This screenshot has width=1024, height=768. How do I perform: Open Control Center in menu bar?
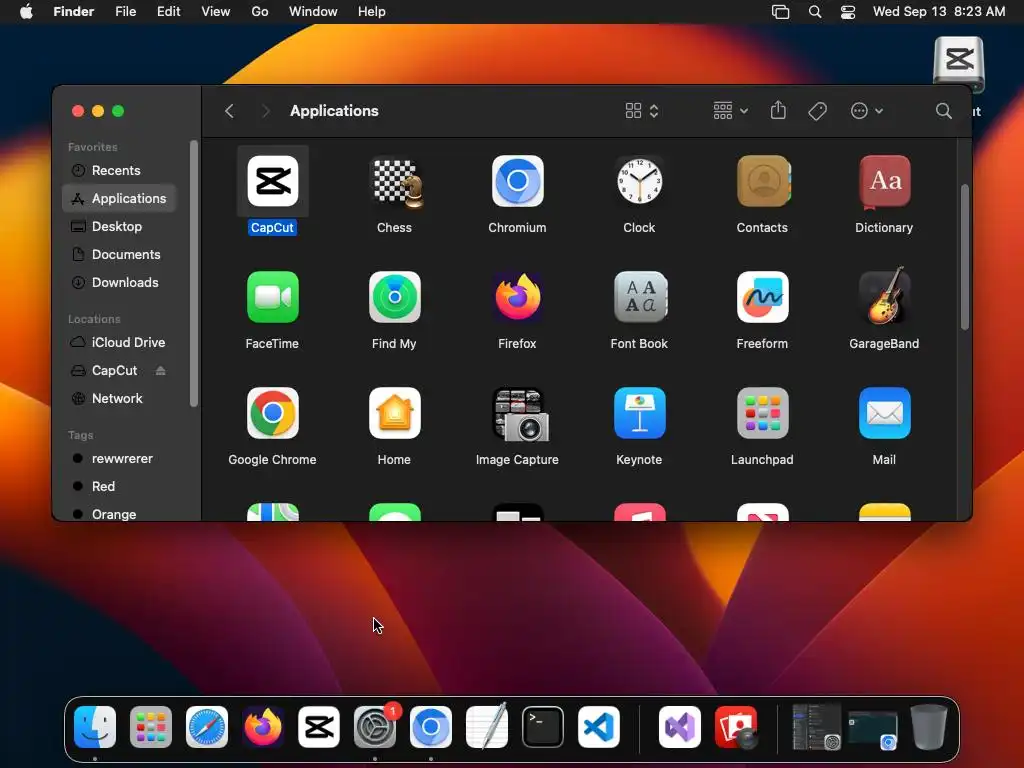848,12
